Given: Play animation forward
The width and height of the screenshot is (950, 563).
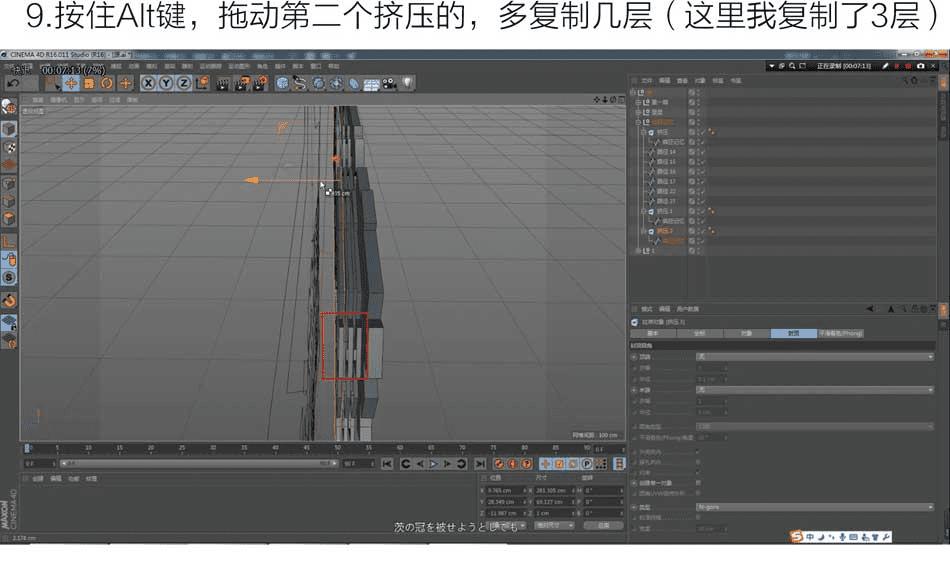Looking at the screenshot, I should 434,464.
